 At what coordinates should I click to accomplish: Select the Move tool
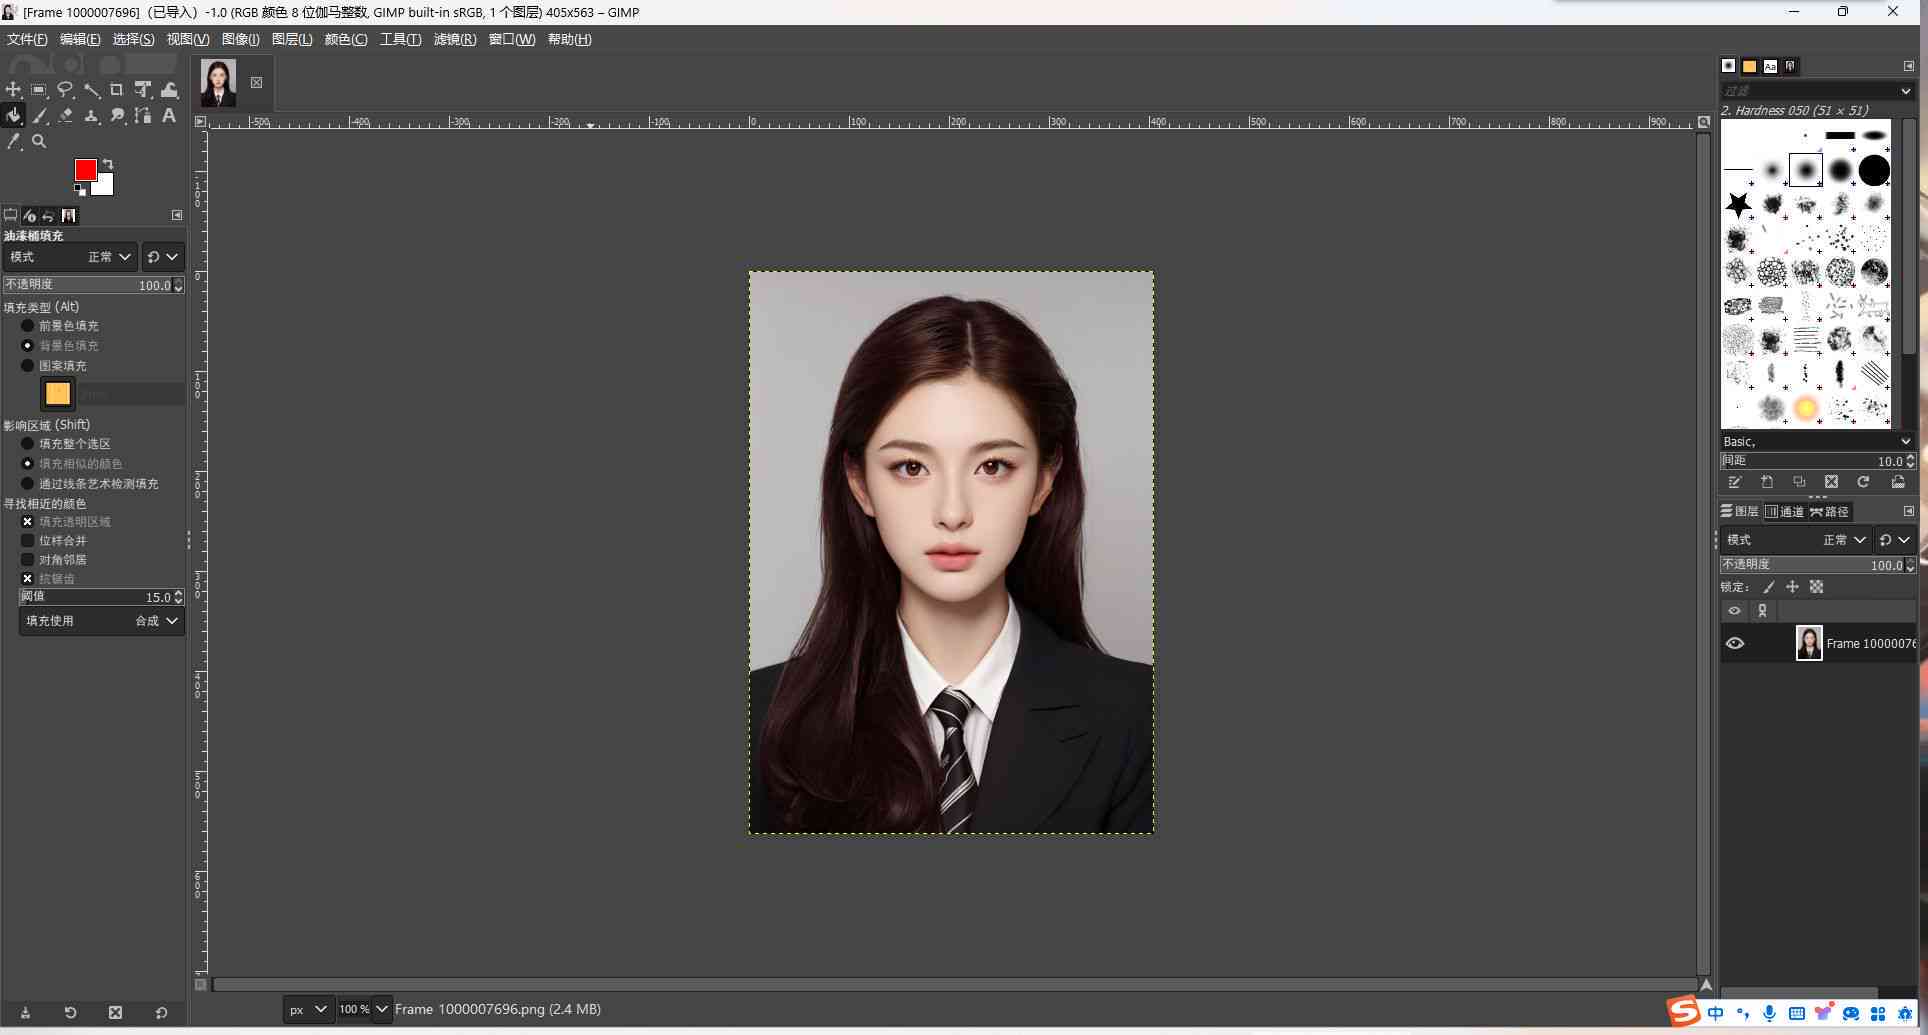pyautogui.click(x=13, y=90)
